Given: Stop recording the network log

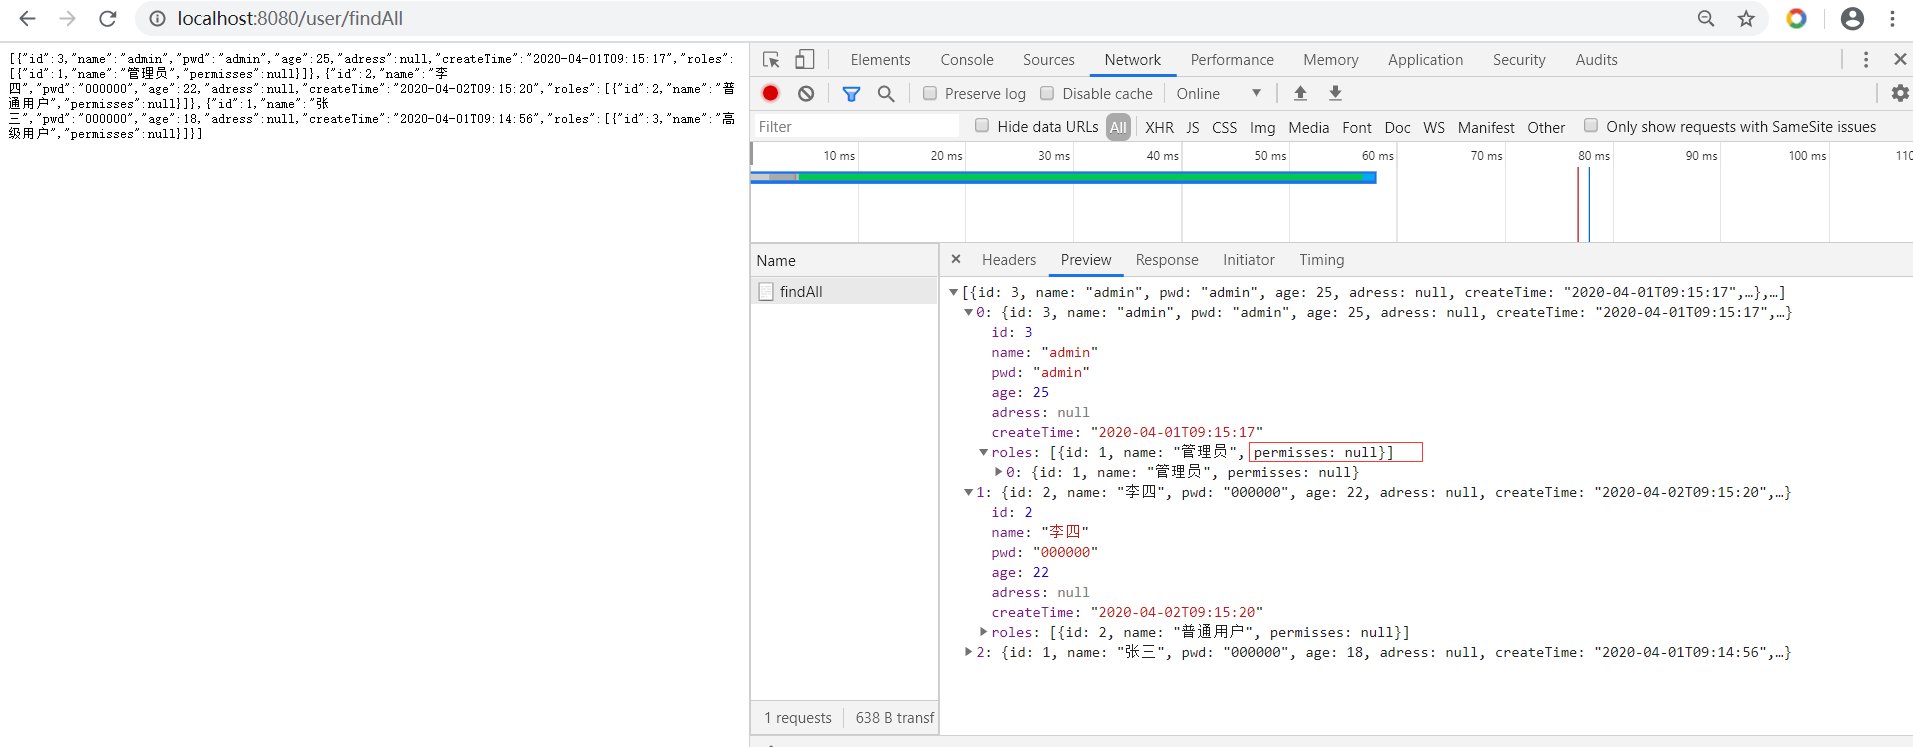Looking at the screenshot, I should pyautogui.click(x=770, y=93).
